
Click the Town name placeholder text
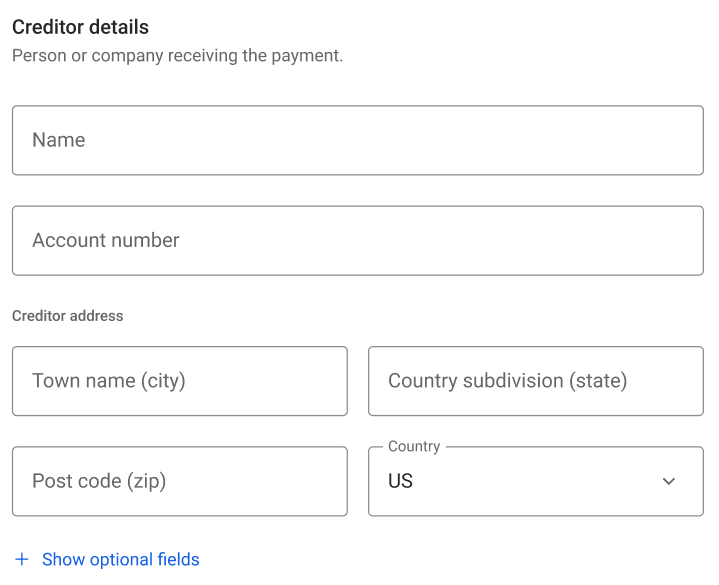(109, 381)
